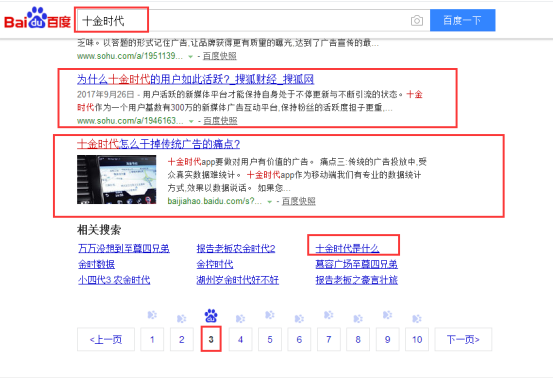Screen dimensions: 554x379
Task: Select related search 金控时代
Action: (x=215, y=264)
